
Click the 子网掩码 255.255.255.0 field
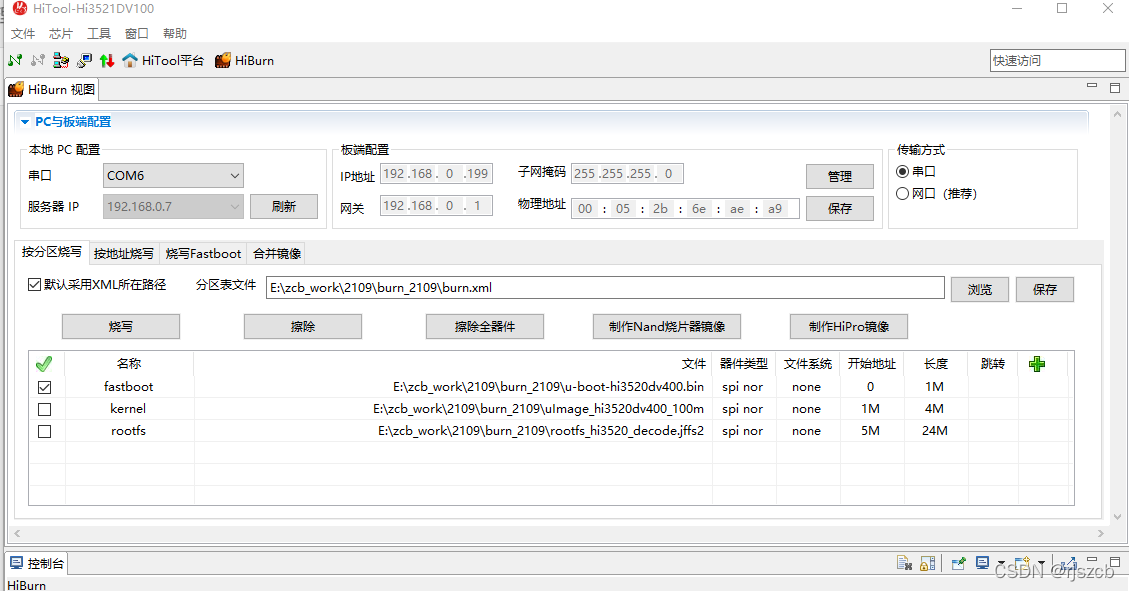pyautogui.click(x=627, y=173)
